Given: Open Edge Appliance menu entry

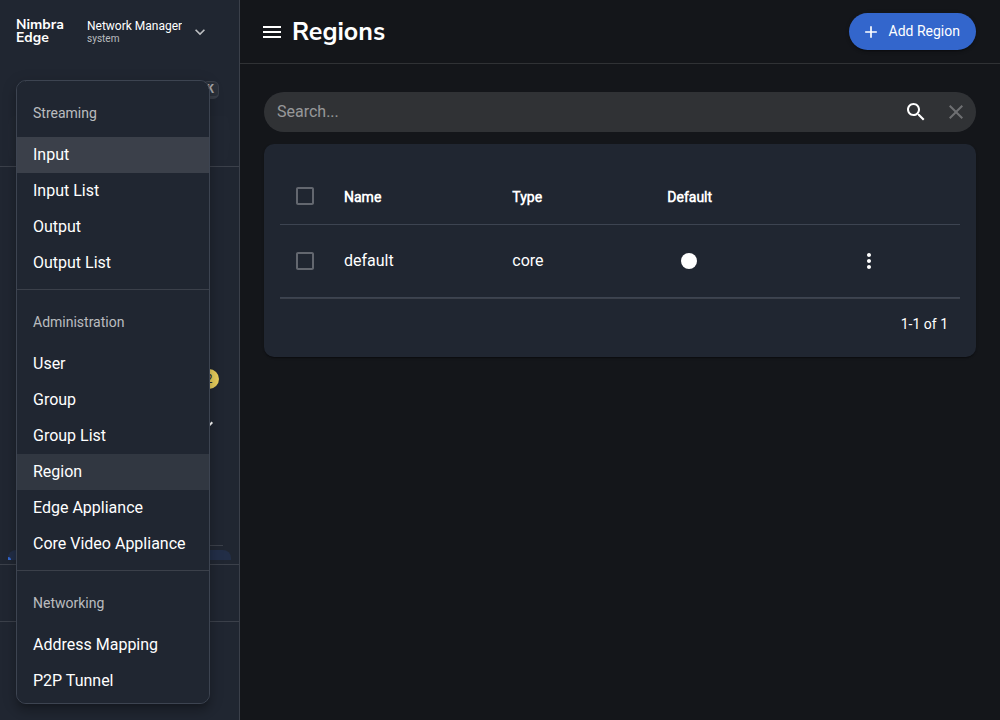Looking at the screenshot, I should click(113, 508).
